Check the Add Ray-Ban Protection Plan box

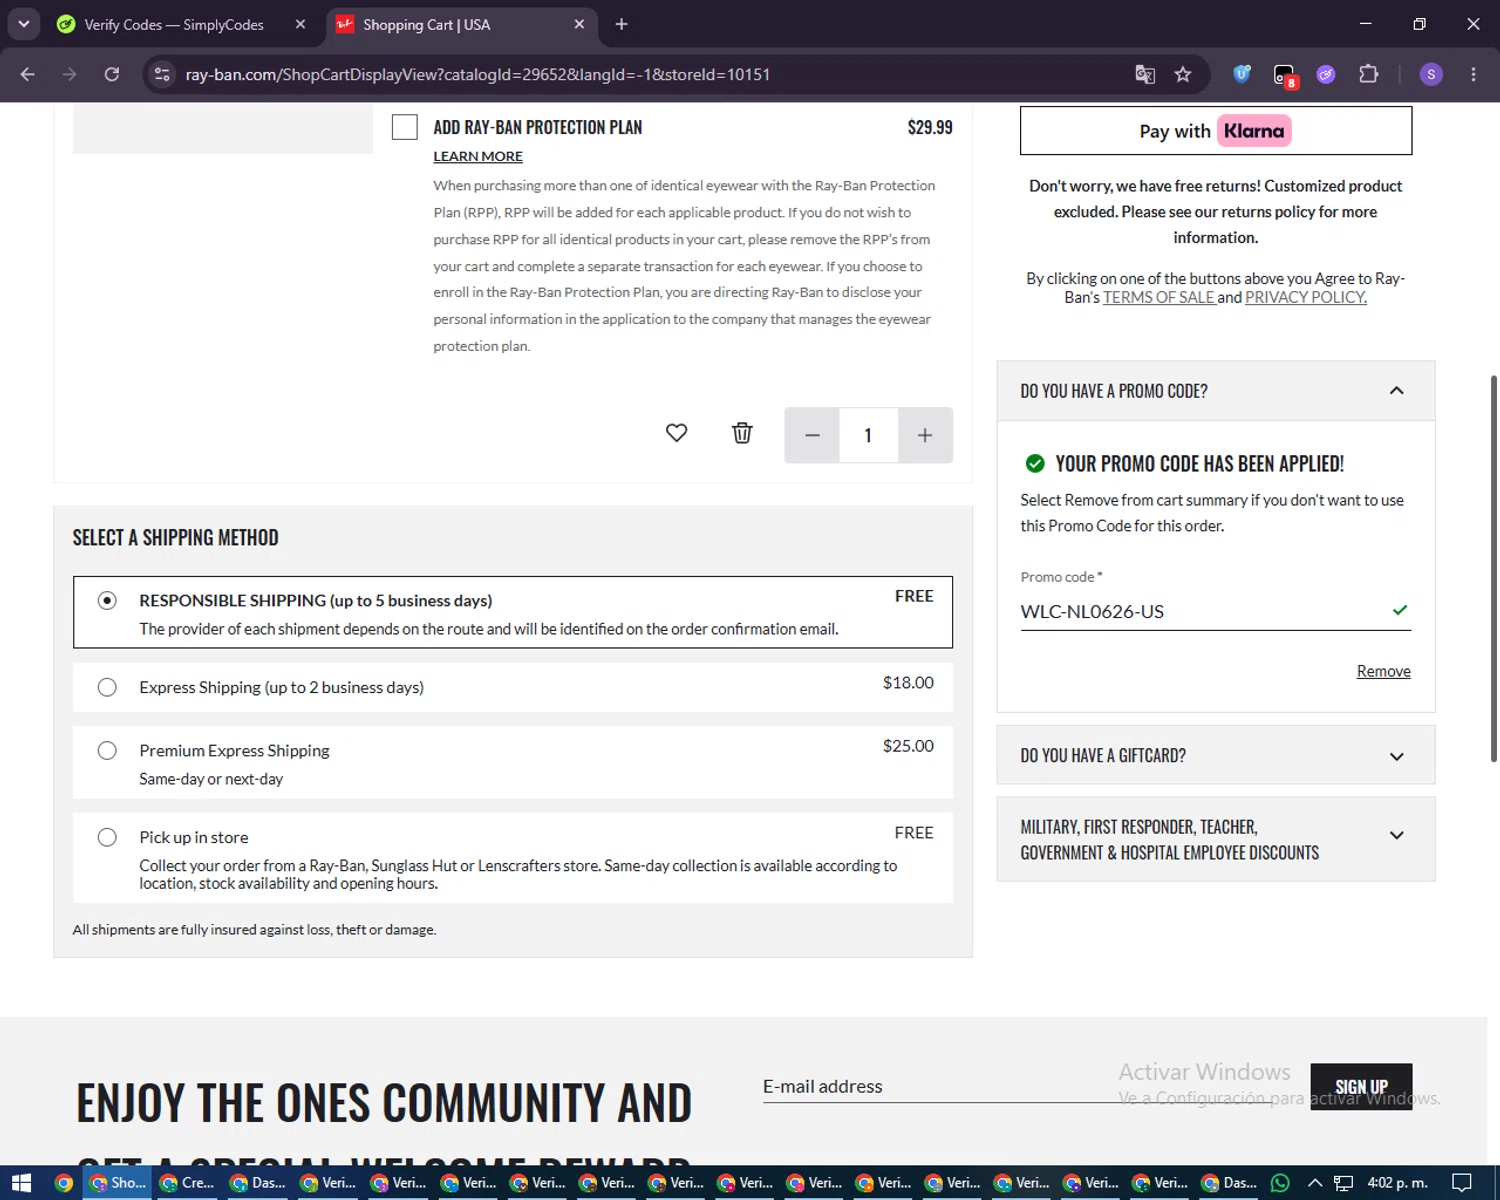(x=405, y=127)
